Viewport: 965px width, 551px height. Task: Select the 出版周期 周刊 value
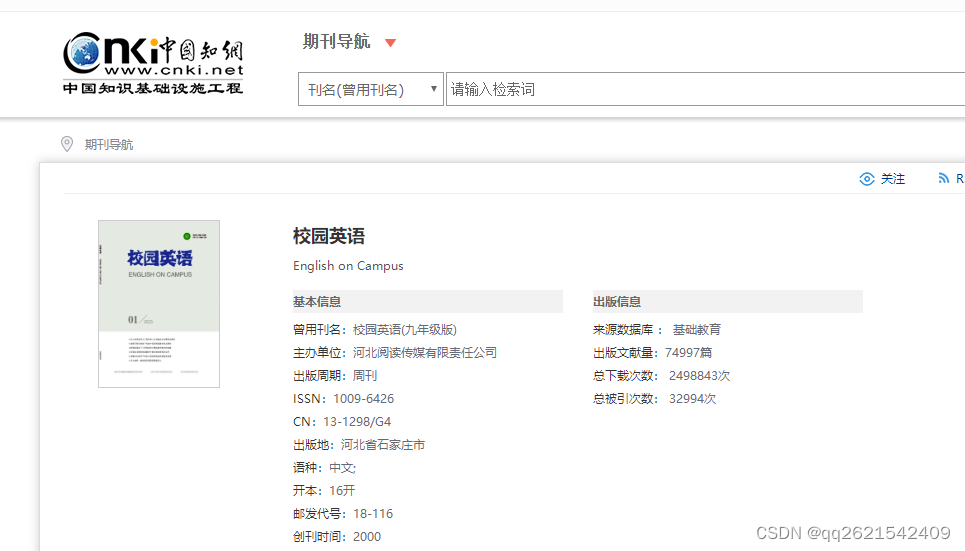point(365,376)
